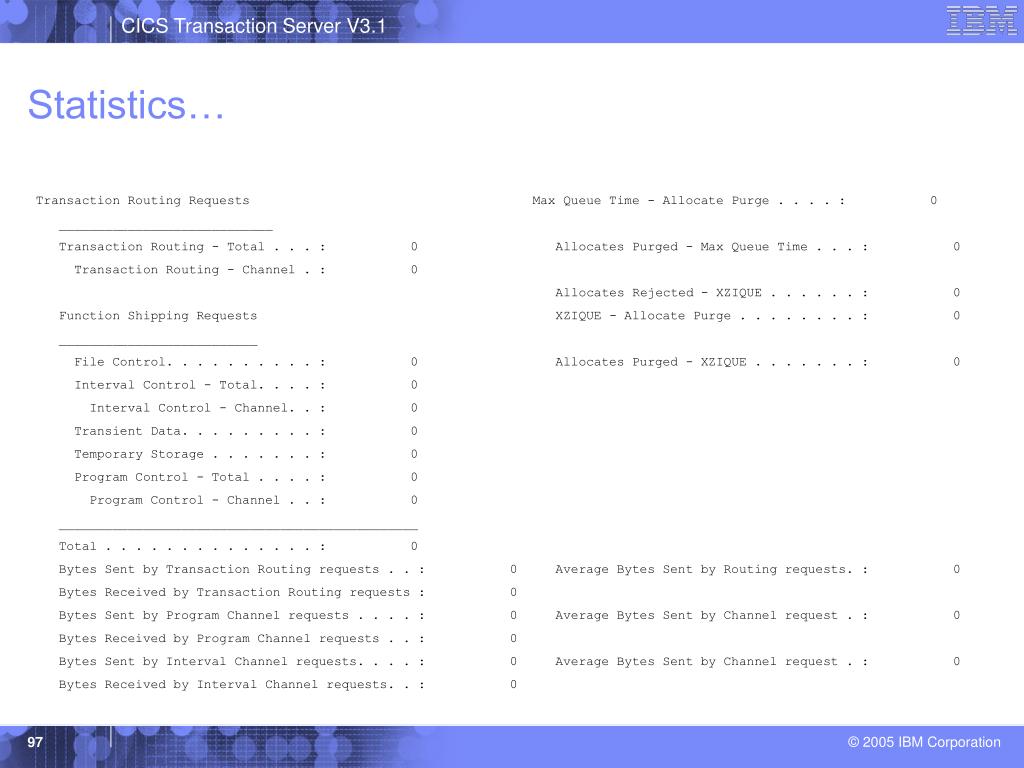Image resolution: width=1024 pixels, height=768 pixels.
Task: Click the 'File Control' statistics row
Action: [x=246, y=362]
